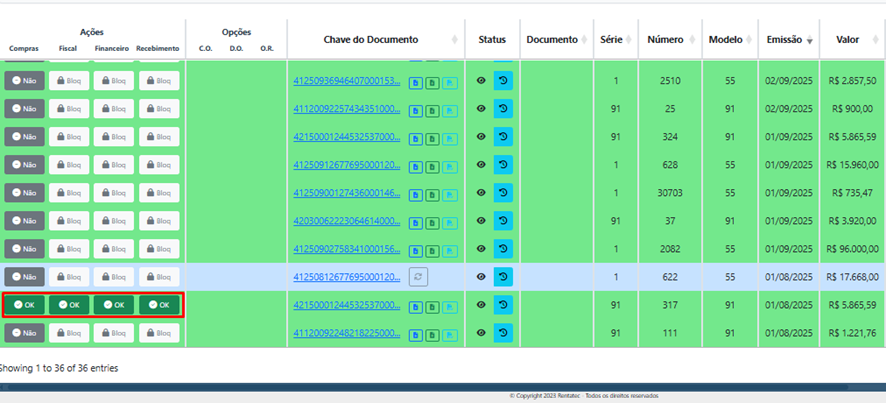
Task: Click the Compras OK button in highlighted row
Action: pos(24,305)
